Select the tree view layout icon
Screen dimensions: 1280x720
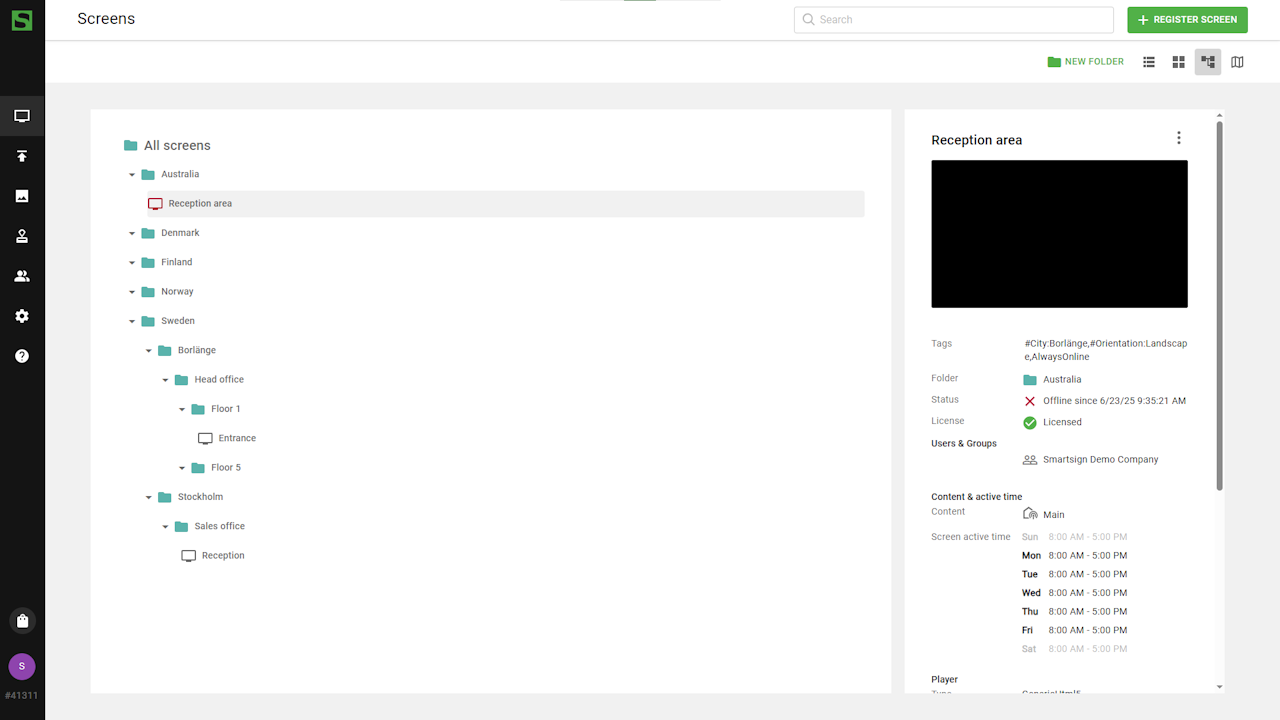(x=1208, y=62)
